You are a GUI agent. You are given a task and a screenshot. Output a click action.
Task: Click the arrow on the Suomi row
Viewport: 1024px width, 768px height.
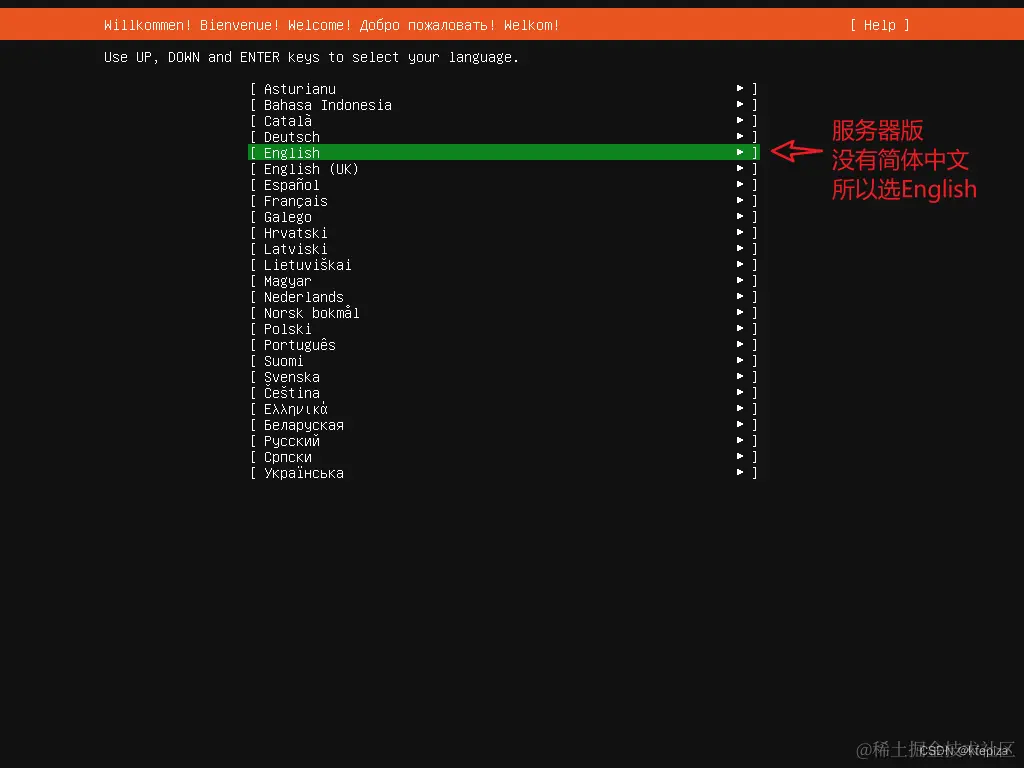point(740,360)
